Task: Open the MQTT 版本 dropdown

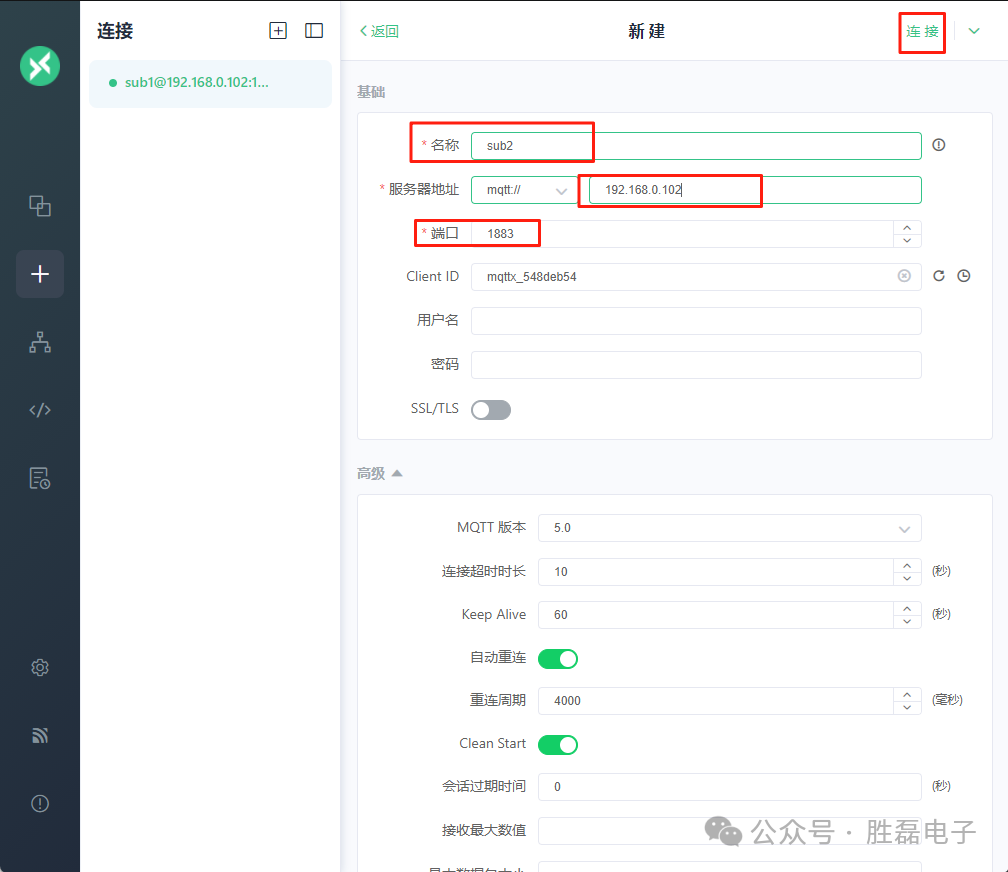Action: click(730, 528)
